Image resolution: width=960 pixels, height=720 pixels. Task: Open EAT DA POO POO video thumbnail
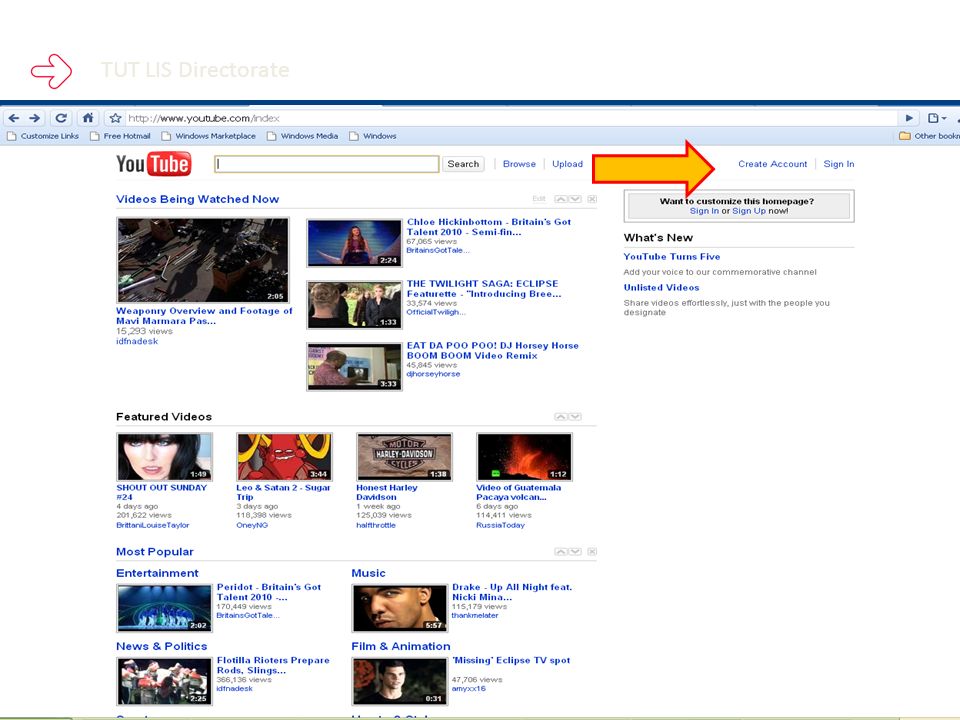(x=354, y=367)
